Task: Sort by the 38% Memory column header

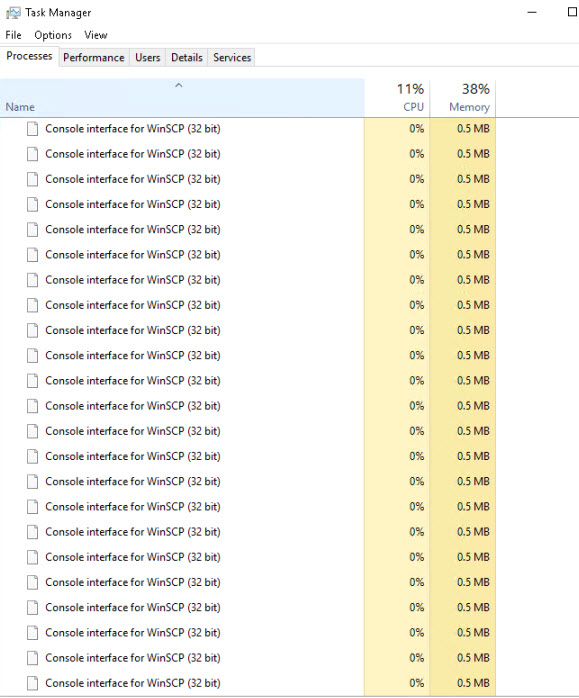Action: pyautogui.click(x=463, y=98)
